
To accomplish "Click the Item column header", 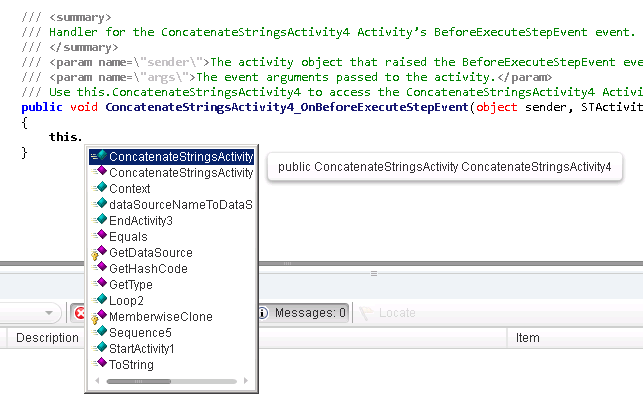I will point(527,338).
